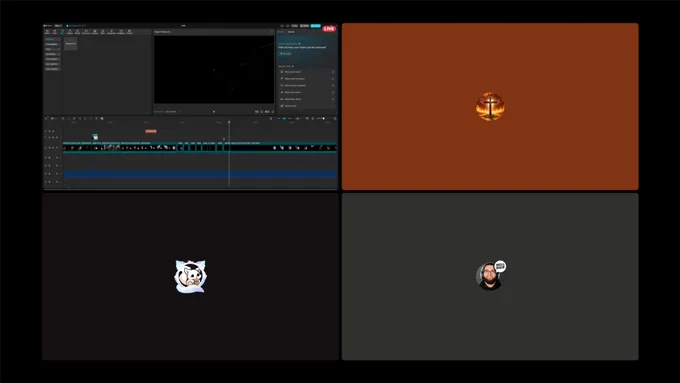Screen dimensions: 680x383
Task: Select the long blue audio clip on the timeline
Action: point(200,173)
